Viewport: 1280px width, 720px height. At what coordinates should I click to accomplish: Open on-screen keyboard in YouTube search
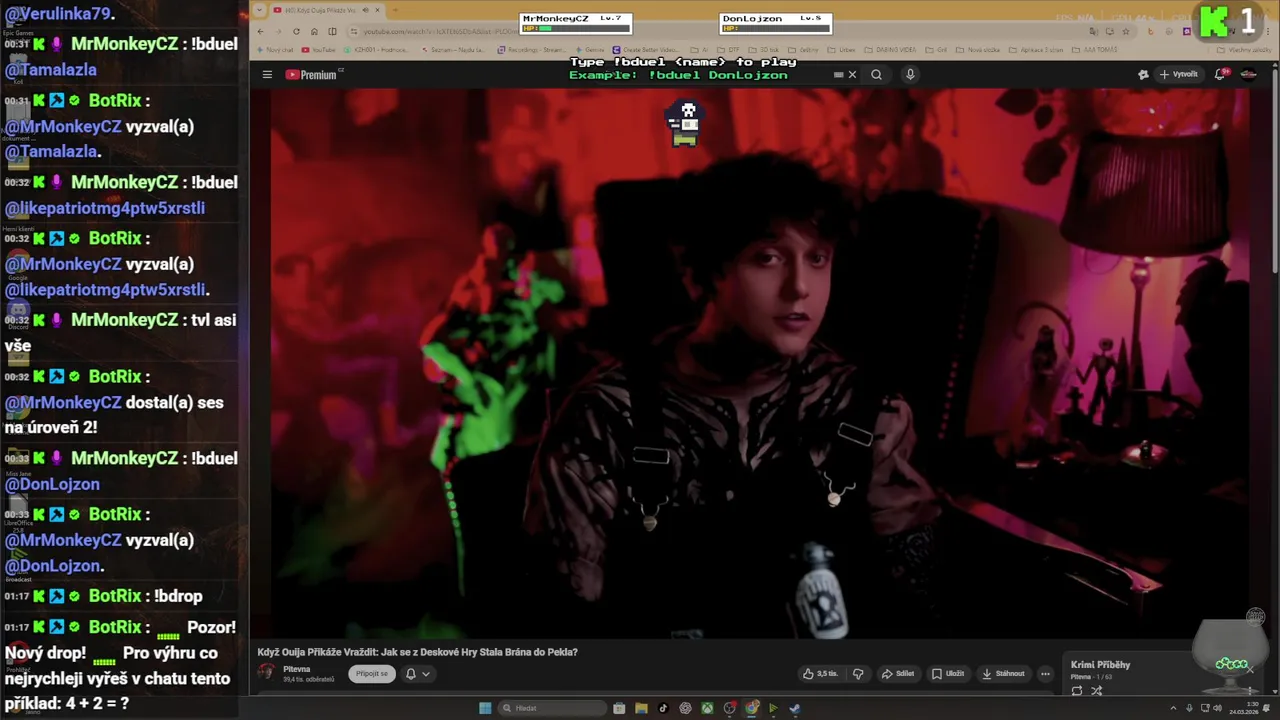pos(839,75)
